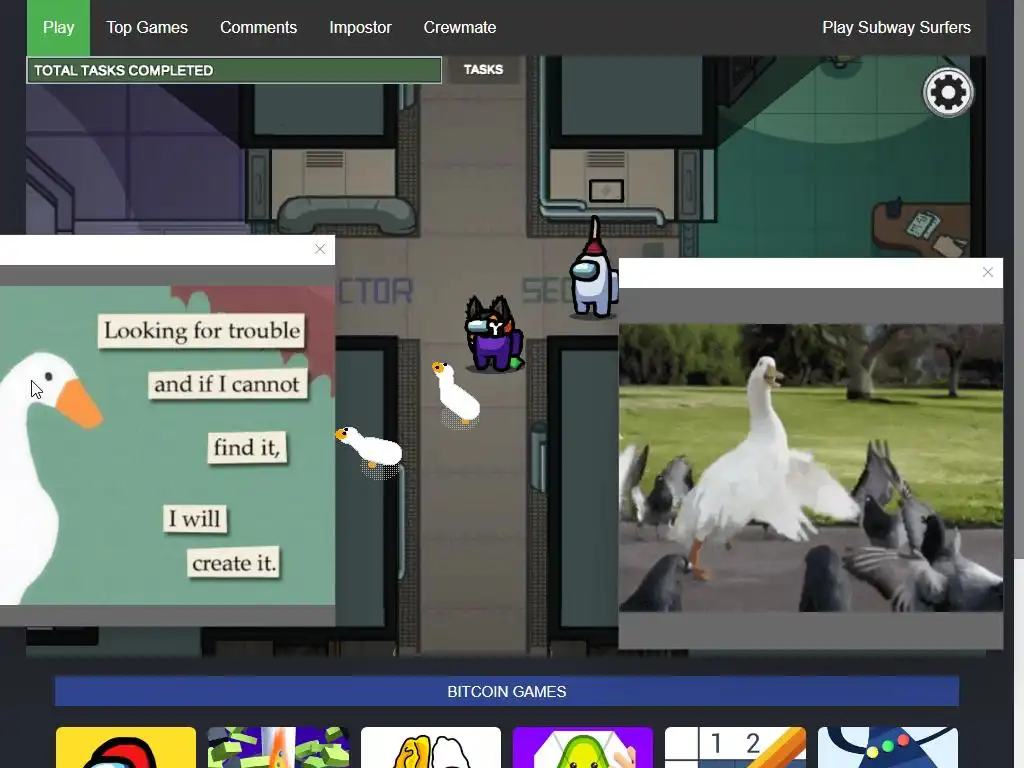This screenshot has width=1024, height=768.
Task: Open the number puzzle pencil game thumbnail
Action: pos(735,747)
